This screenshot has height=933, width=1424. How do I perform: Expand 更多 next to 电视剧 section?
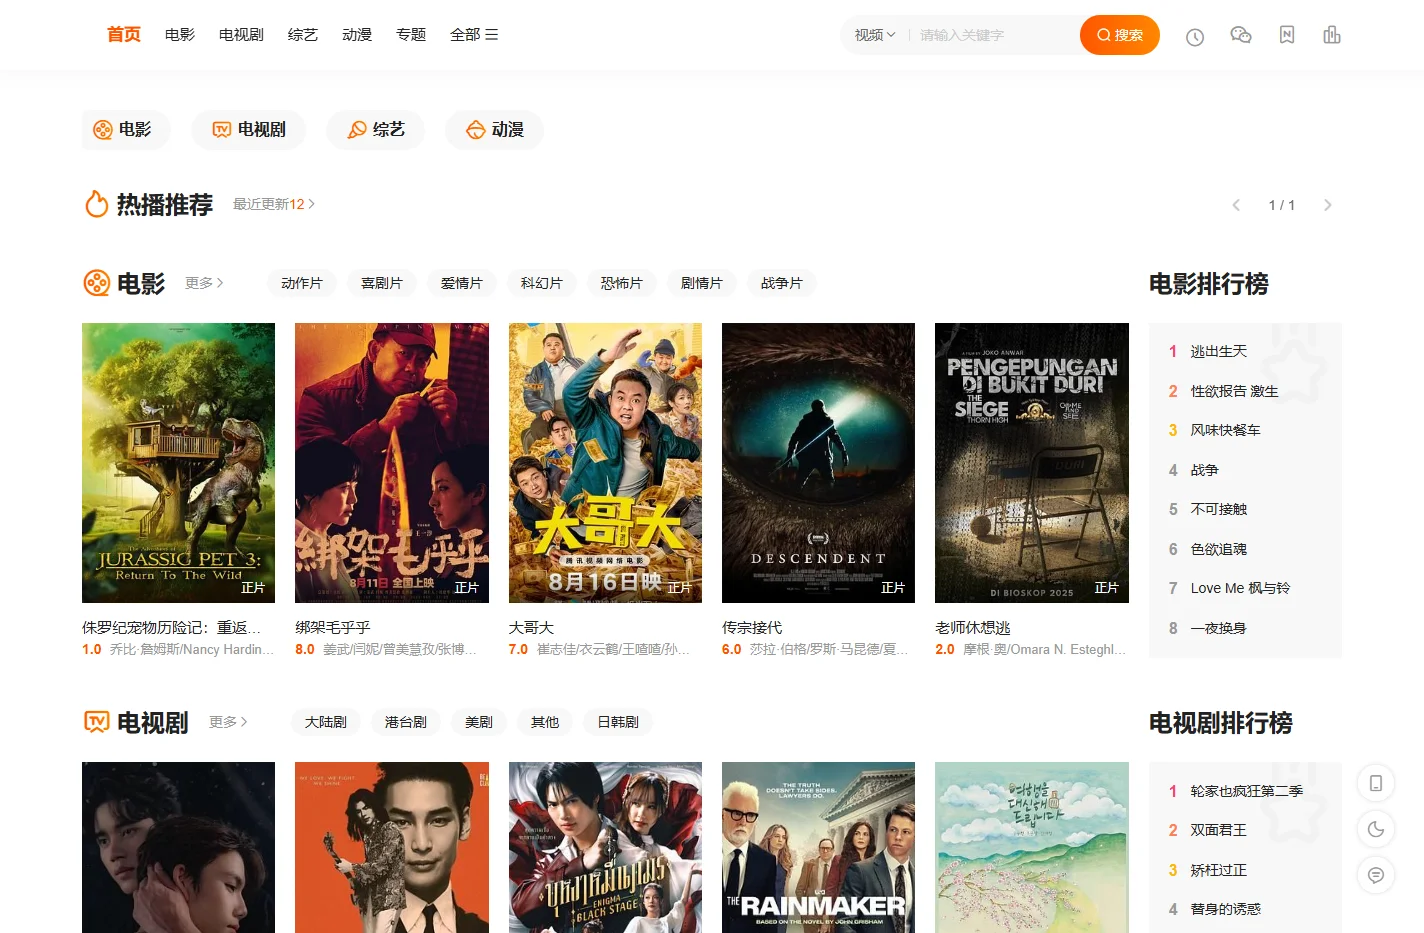[228, 722]
